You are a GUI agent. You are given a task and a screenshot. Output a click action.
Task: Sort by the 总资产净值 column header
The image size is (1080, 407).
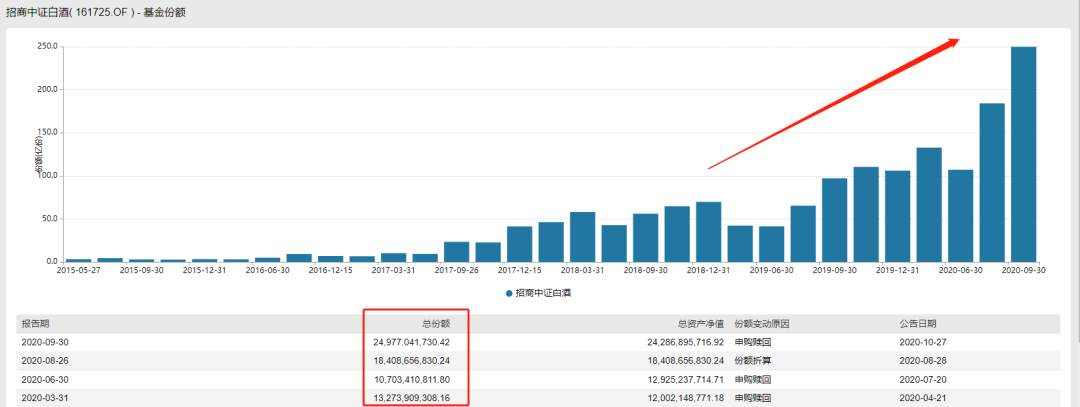coord(700,324)
